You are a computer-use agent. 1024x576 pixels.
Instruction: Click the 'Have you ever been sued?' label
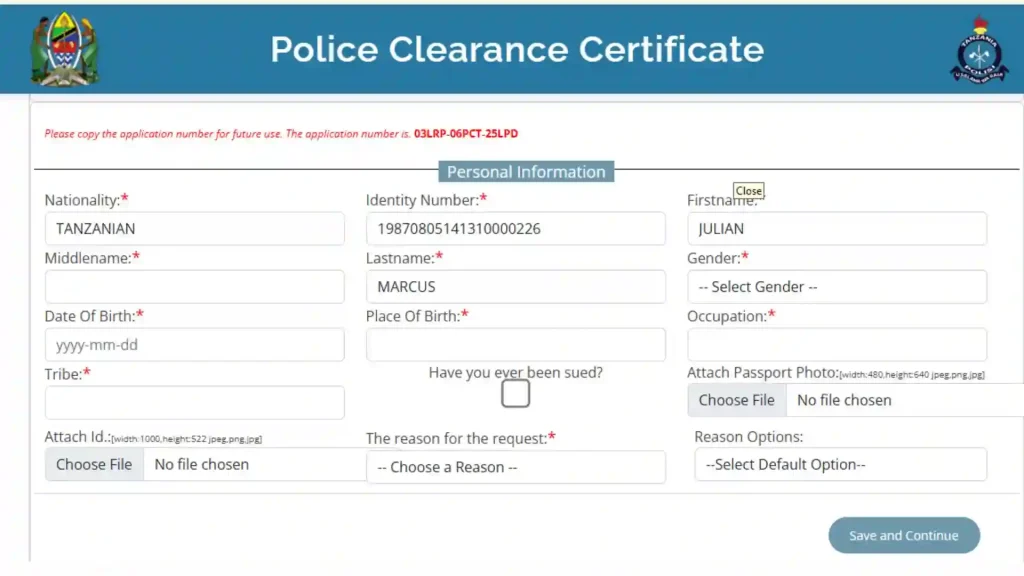point(515,372)
